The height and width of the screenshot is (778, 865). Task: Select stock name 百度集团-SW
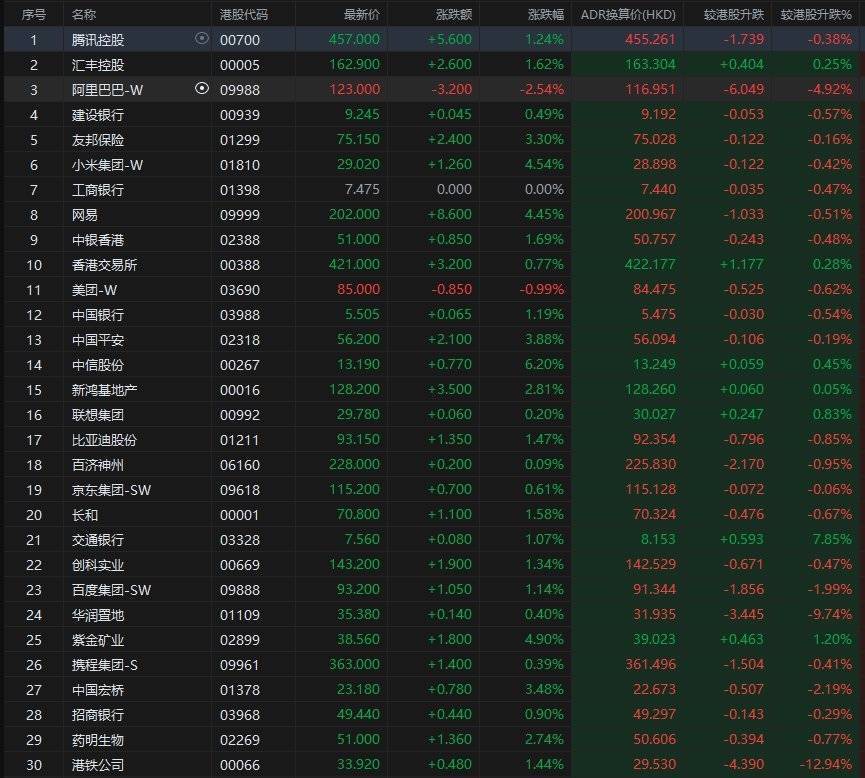111,590
